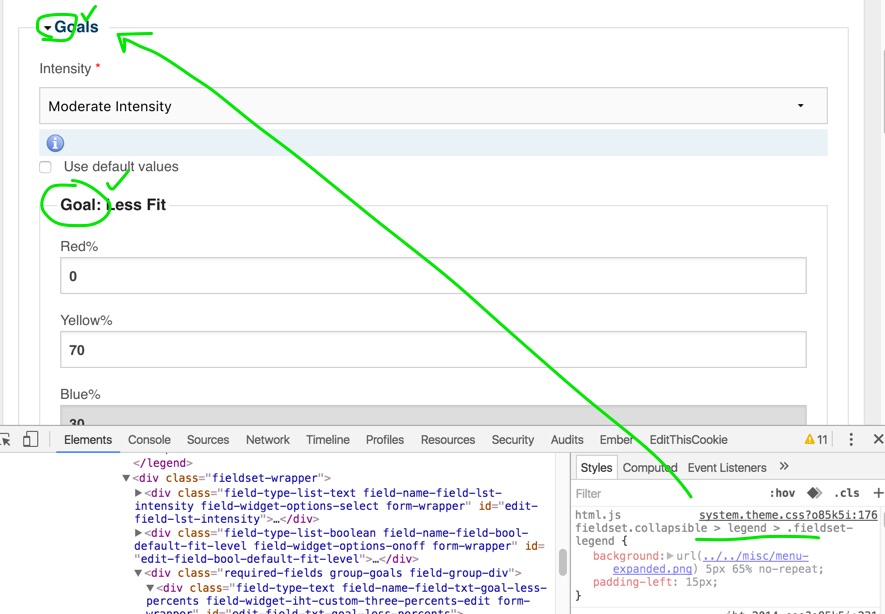This screenshot has width=885, height=614.
Task: Show more Styles pane tabs chevron
Action: pos(784,467)
